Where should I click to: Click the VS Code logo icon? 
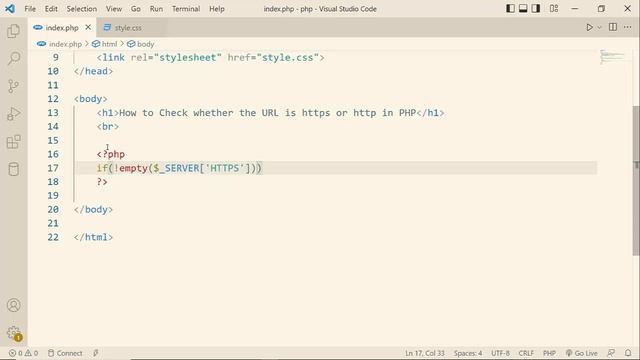(x=10, y=9)
